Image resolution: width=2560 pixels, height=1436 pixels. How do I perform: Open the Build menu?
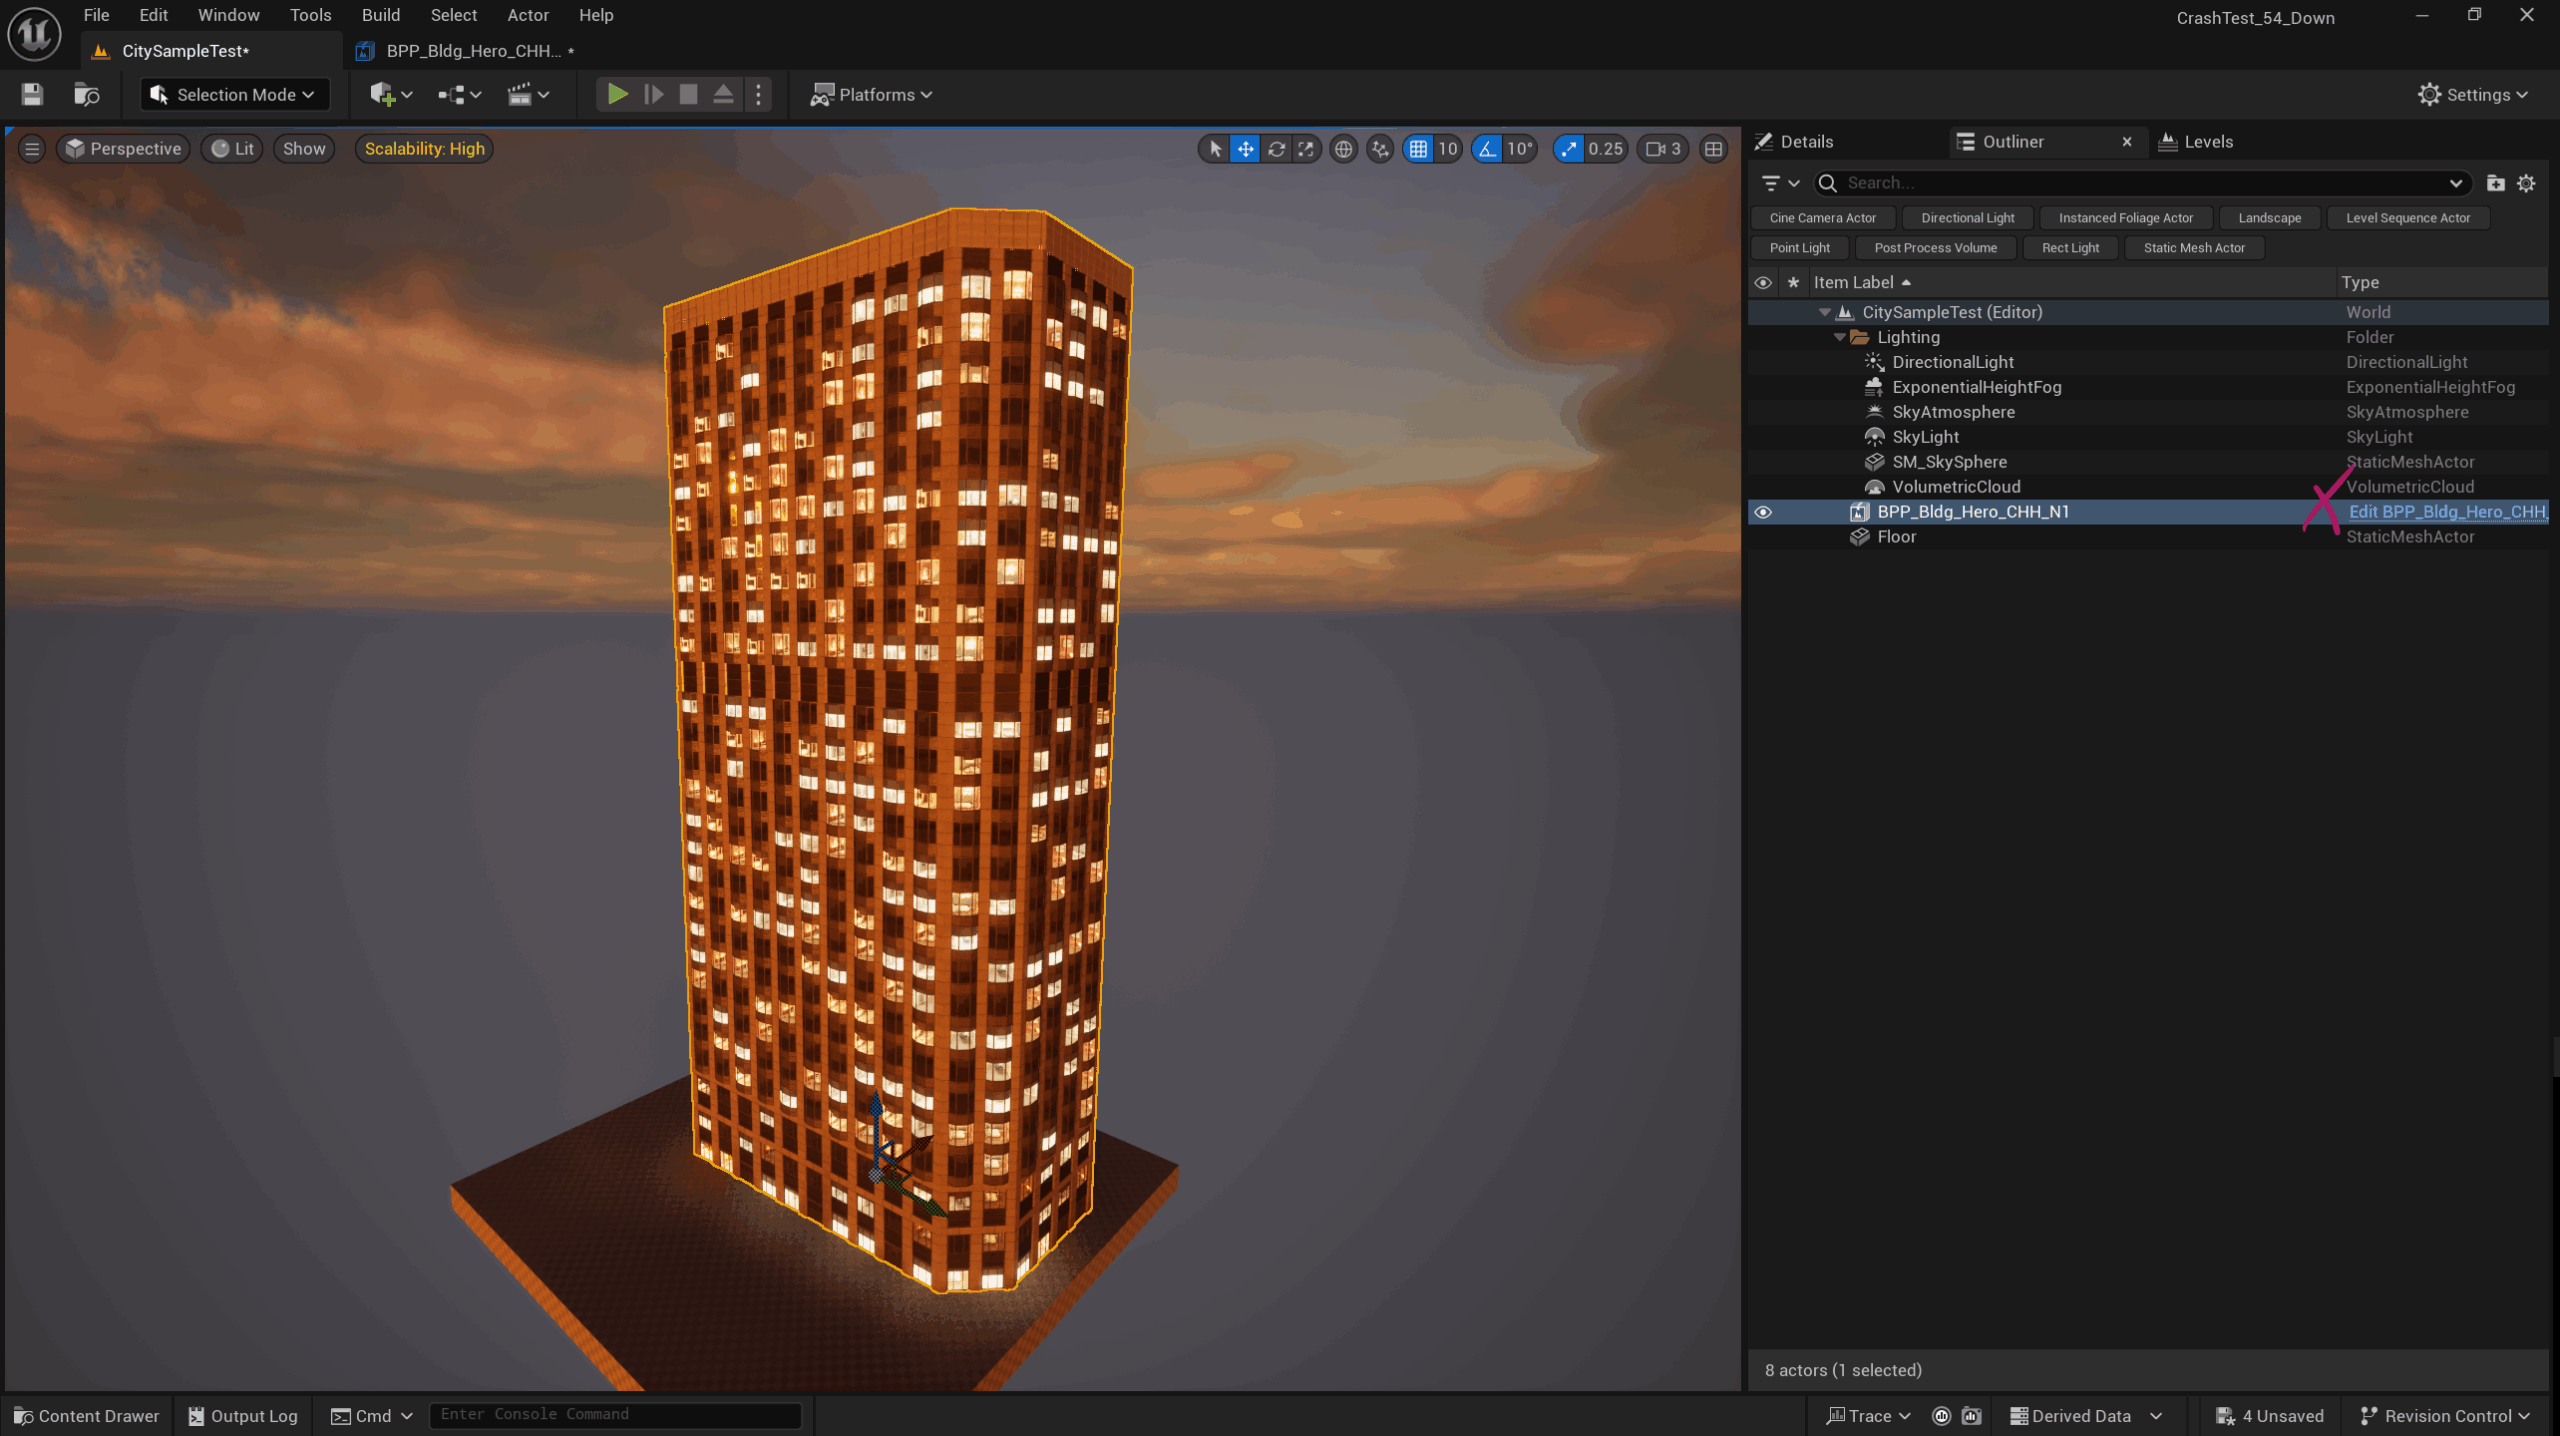point(380,15)
